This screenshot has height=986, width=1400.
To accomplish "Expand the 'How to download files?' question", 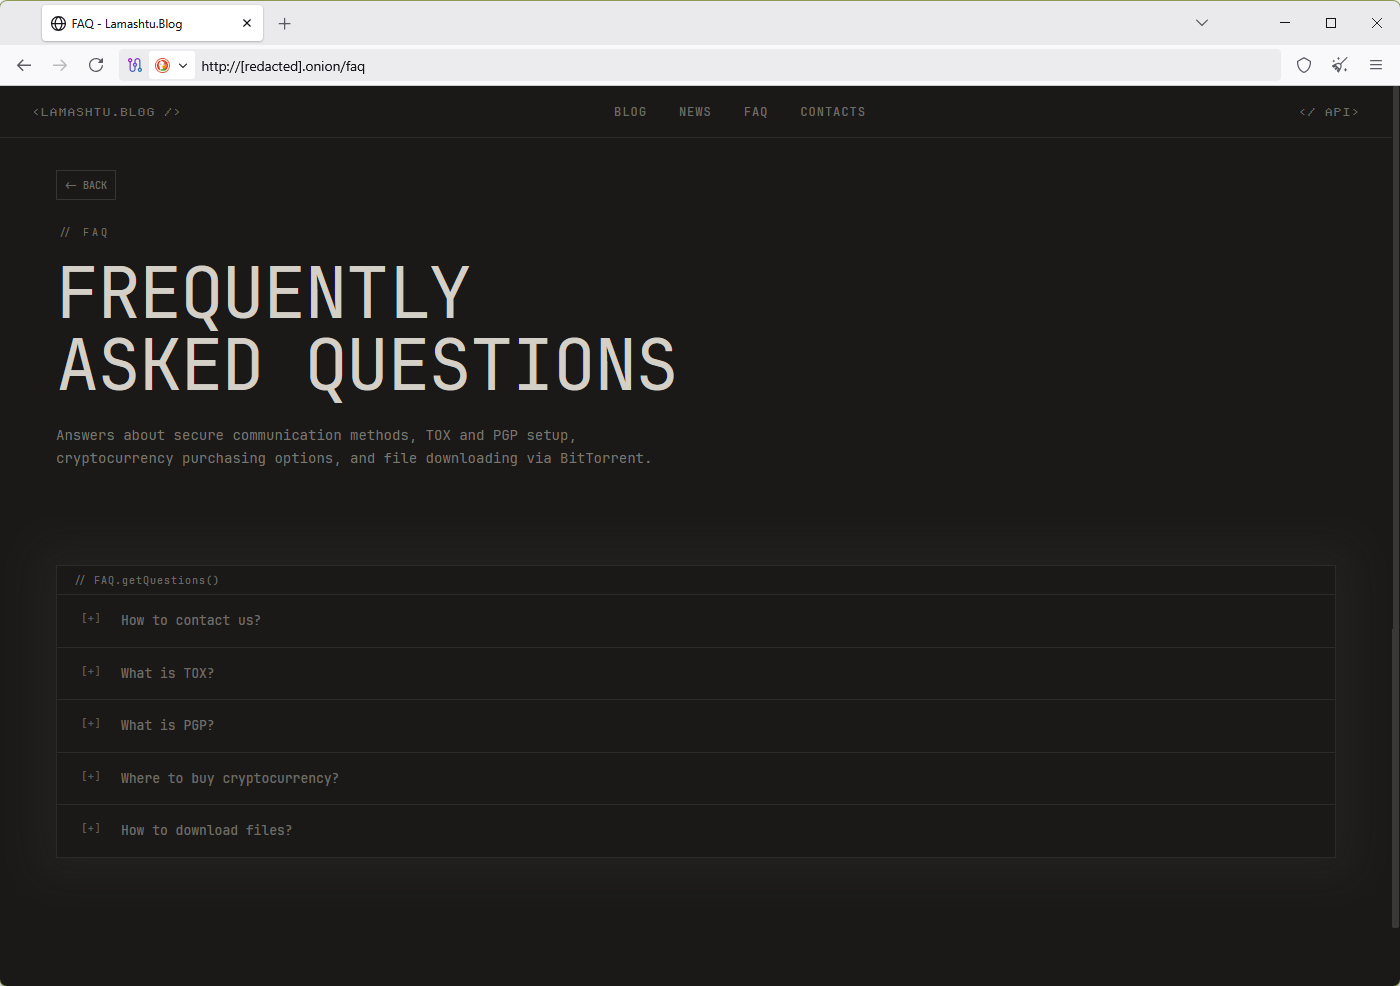I will [696, 831].
